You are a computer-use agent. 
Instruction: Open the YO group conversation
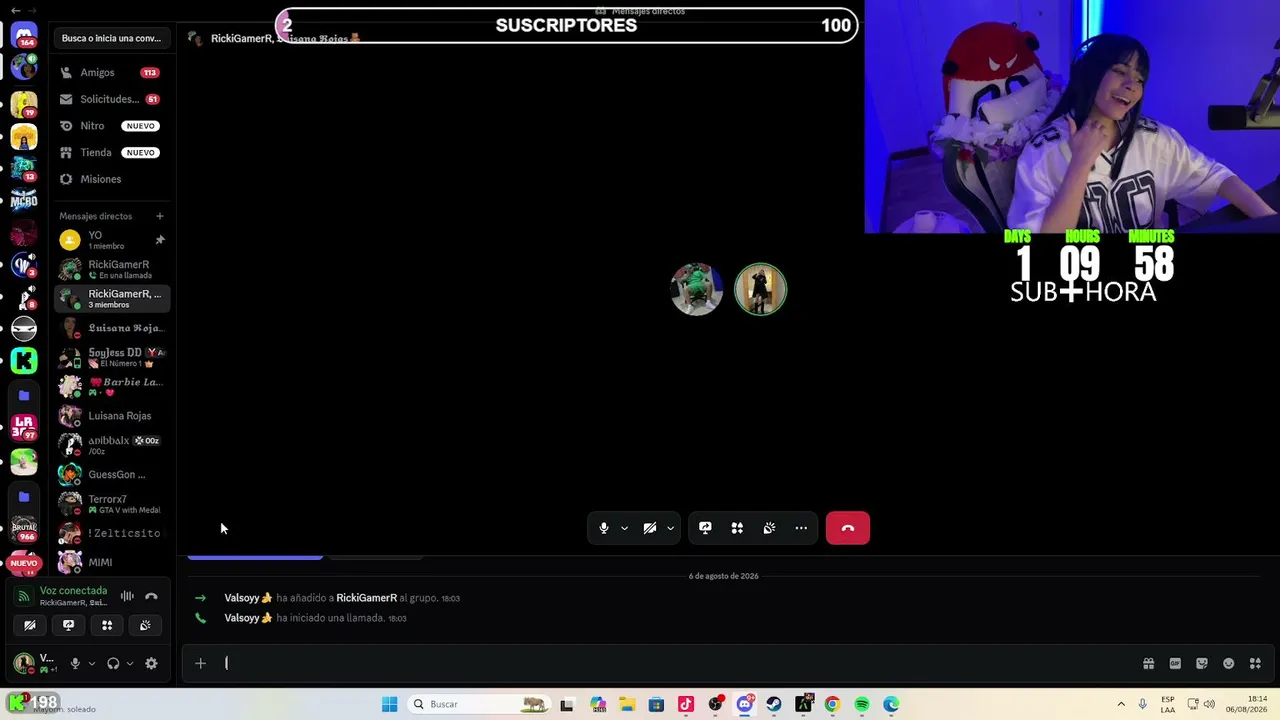click(111, 240)
